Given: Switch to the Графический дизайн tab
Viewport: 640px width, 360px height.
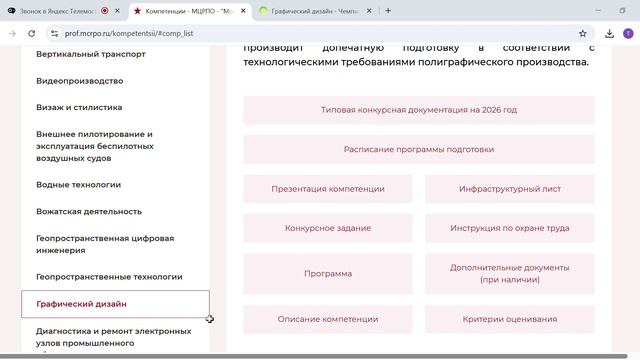Looking at the screenshot, I should point(314,11).
